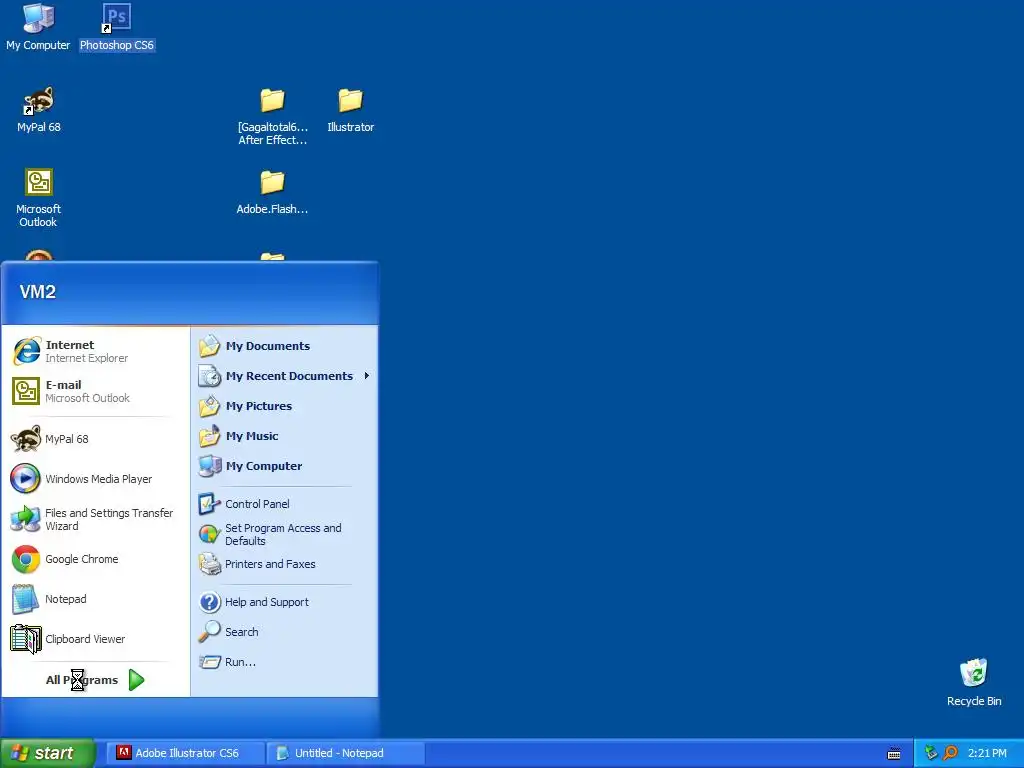Click the VM2 user name header
This screenshot has height=768, width=1024.
pos(38,292)
